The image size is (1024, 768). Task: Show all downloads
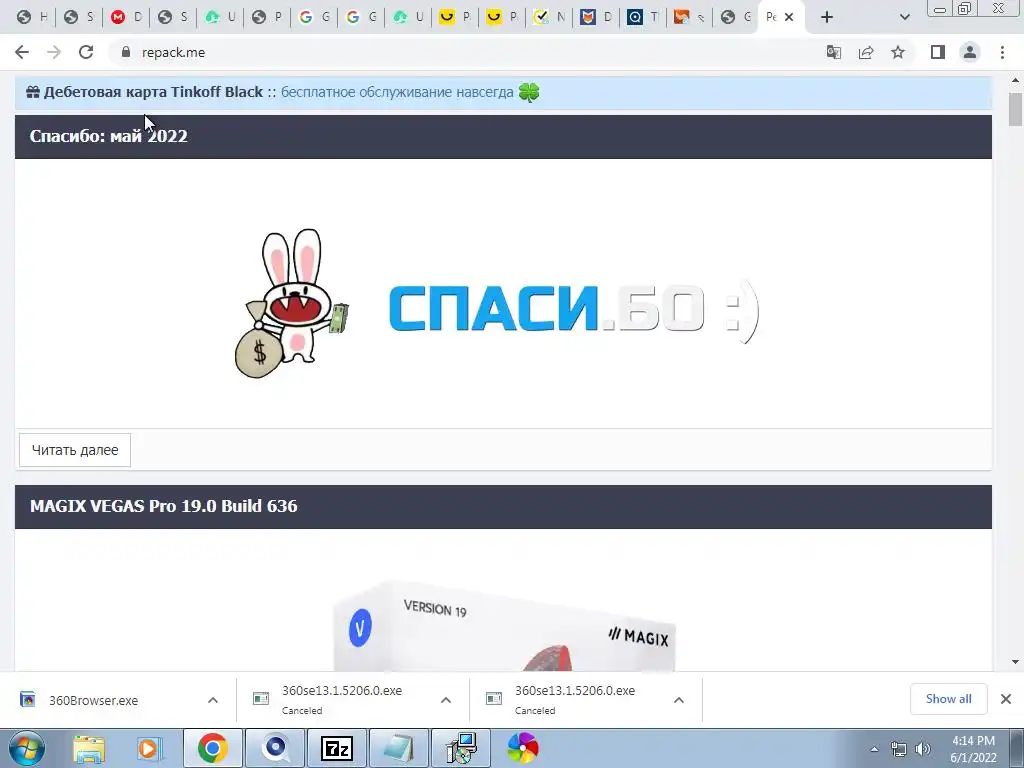(x=948, y=699)
